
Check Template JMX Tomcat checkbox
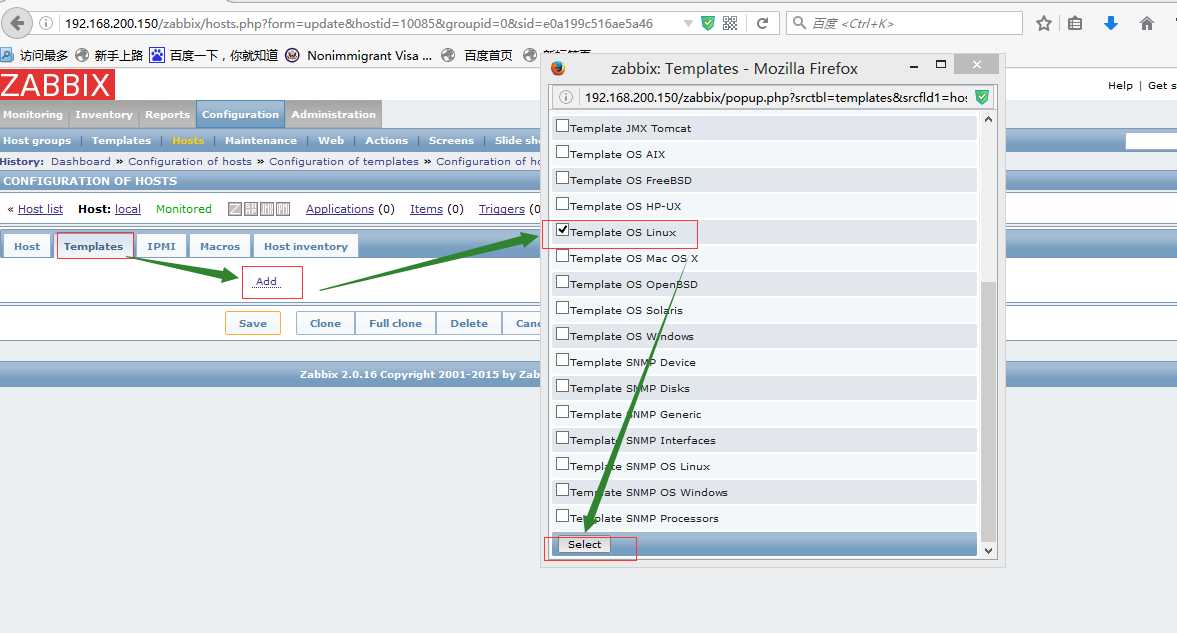(562, 126)
